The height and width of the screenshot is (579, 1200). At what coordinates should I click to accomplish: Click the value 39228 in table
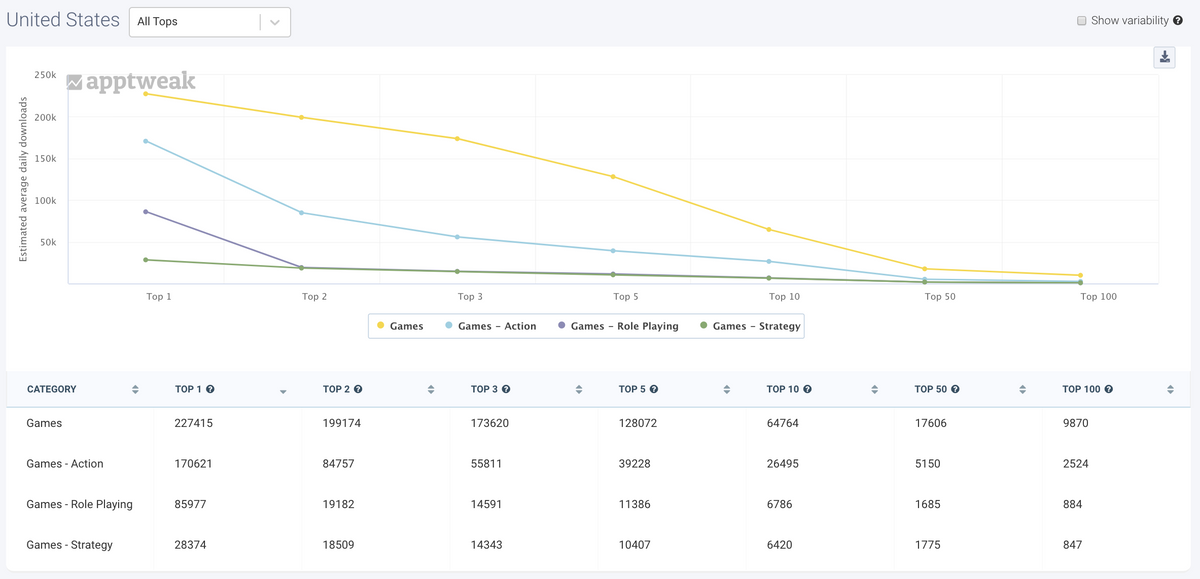635,464
